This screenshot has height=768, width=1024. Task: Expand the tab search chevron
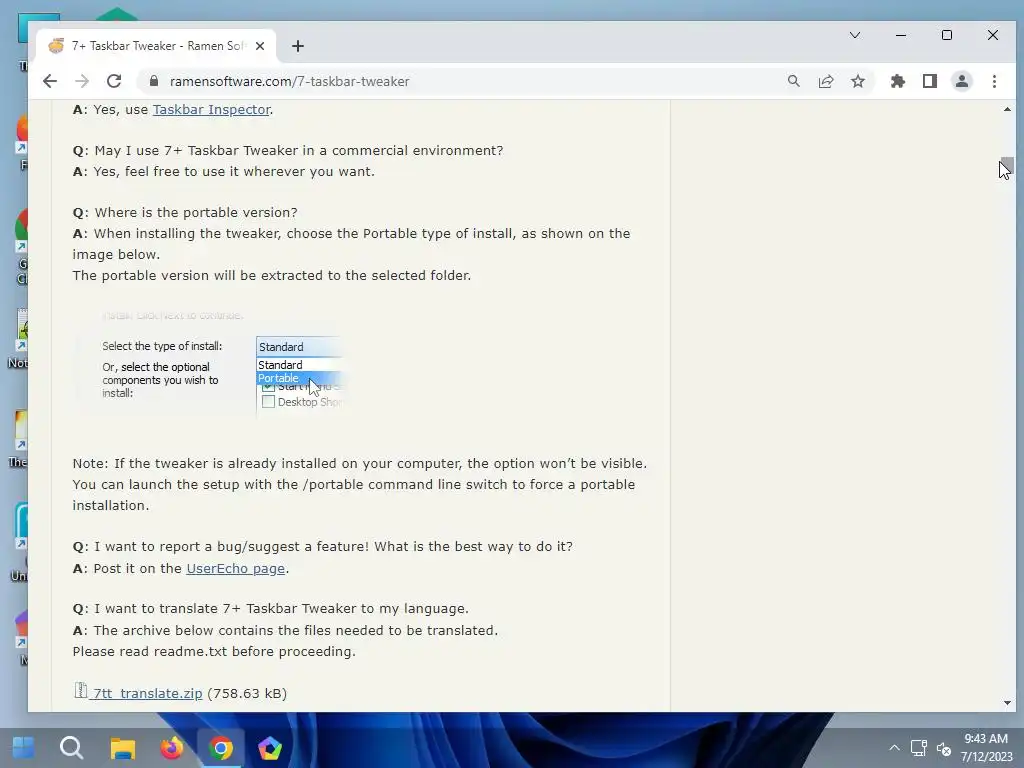[854, 35]
